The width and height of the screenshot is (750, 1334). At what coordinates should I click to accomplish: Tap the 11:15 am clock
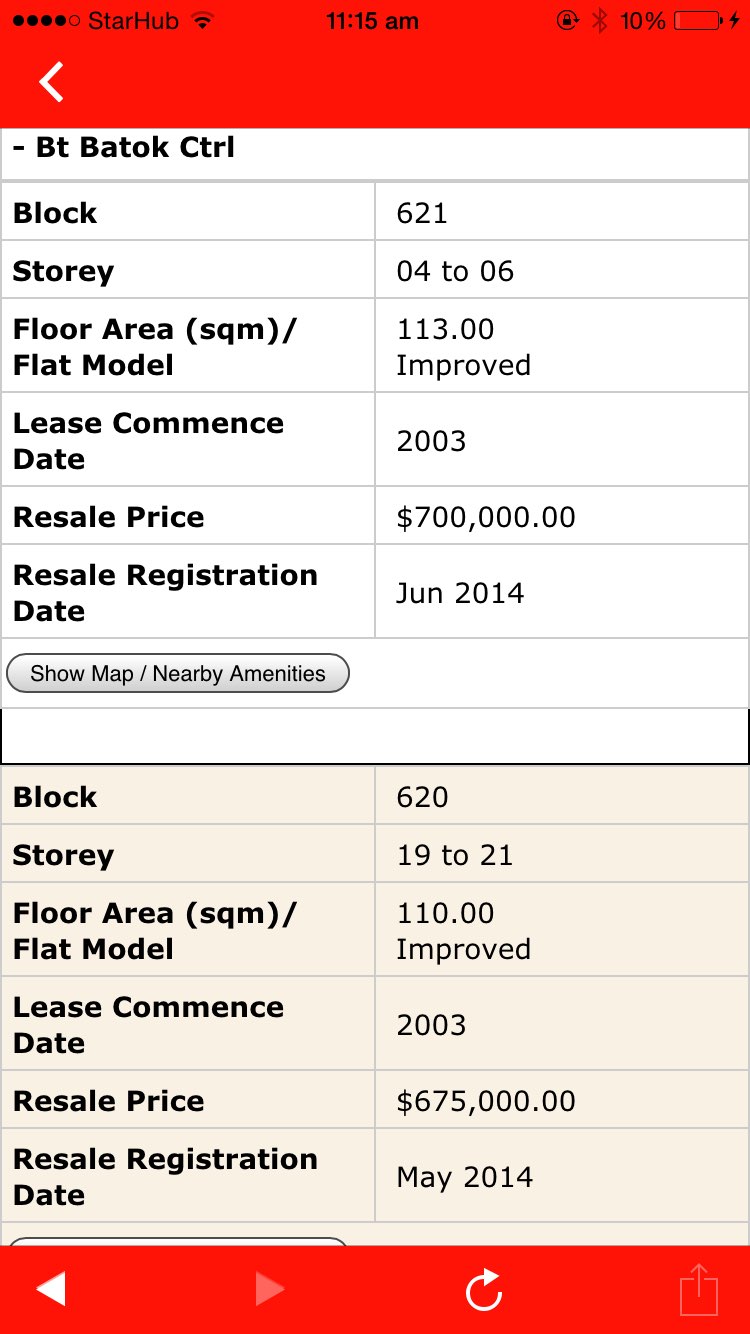(372, 21)
